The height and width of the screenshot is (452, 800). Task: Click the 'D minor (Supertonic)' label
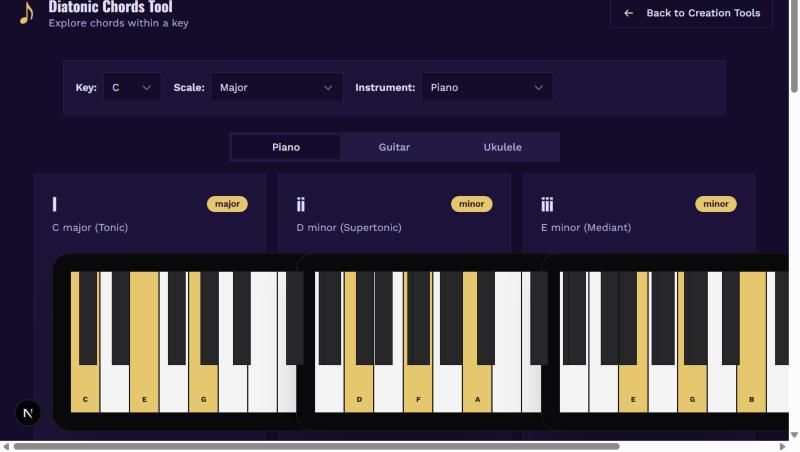click(x=349, y=228)
